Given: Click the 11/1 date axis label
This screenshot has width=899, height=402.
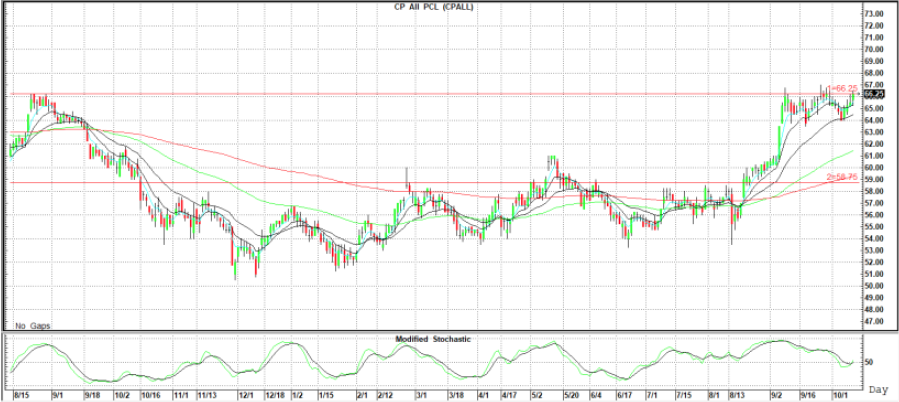Looking at the screenshot, I should pyautogui.click(x=182, y=396).
